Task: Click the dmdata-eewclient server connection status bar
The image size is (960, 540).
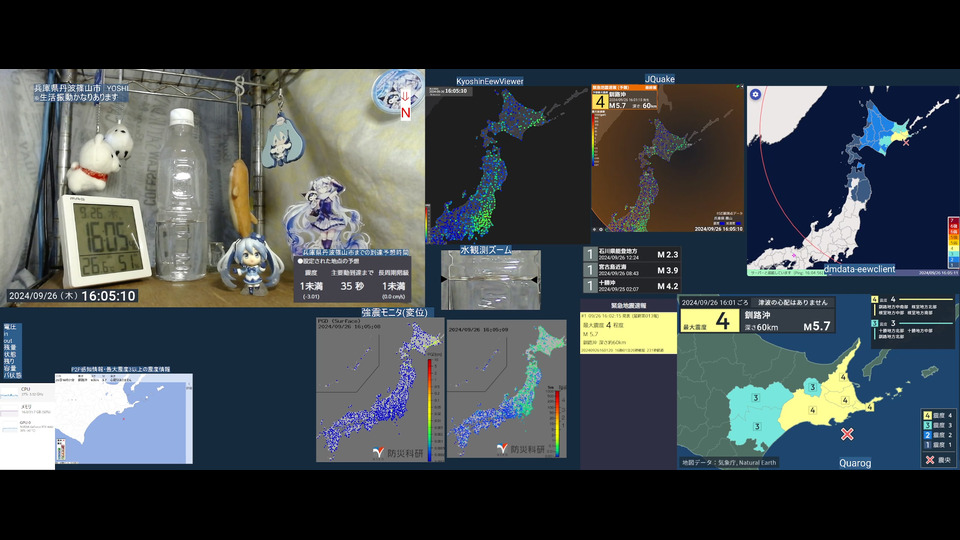Action: point(786,272)
